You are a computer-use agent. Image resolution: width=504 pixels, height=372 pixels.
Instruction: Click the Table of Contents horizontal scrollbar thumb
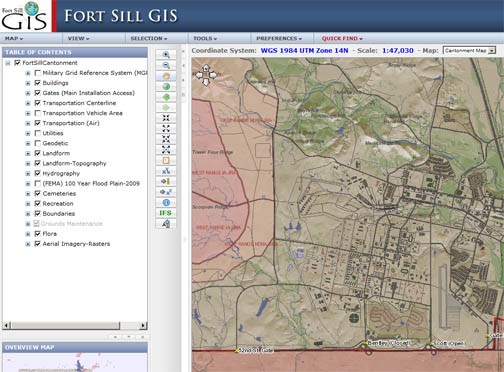(65, 325)
